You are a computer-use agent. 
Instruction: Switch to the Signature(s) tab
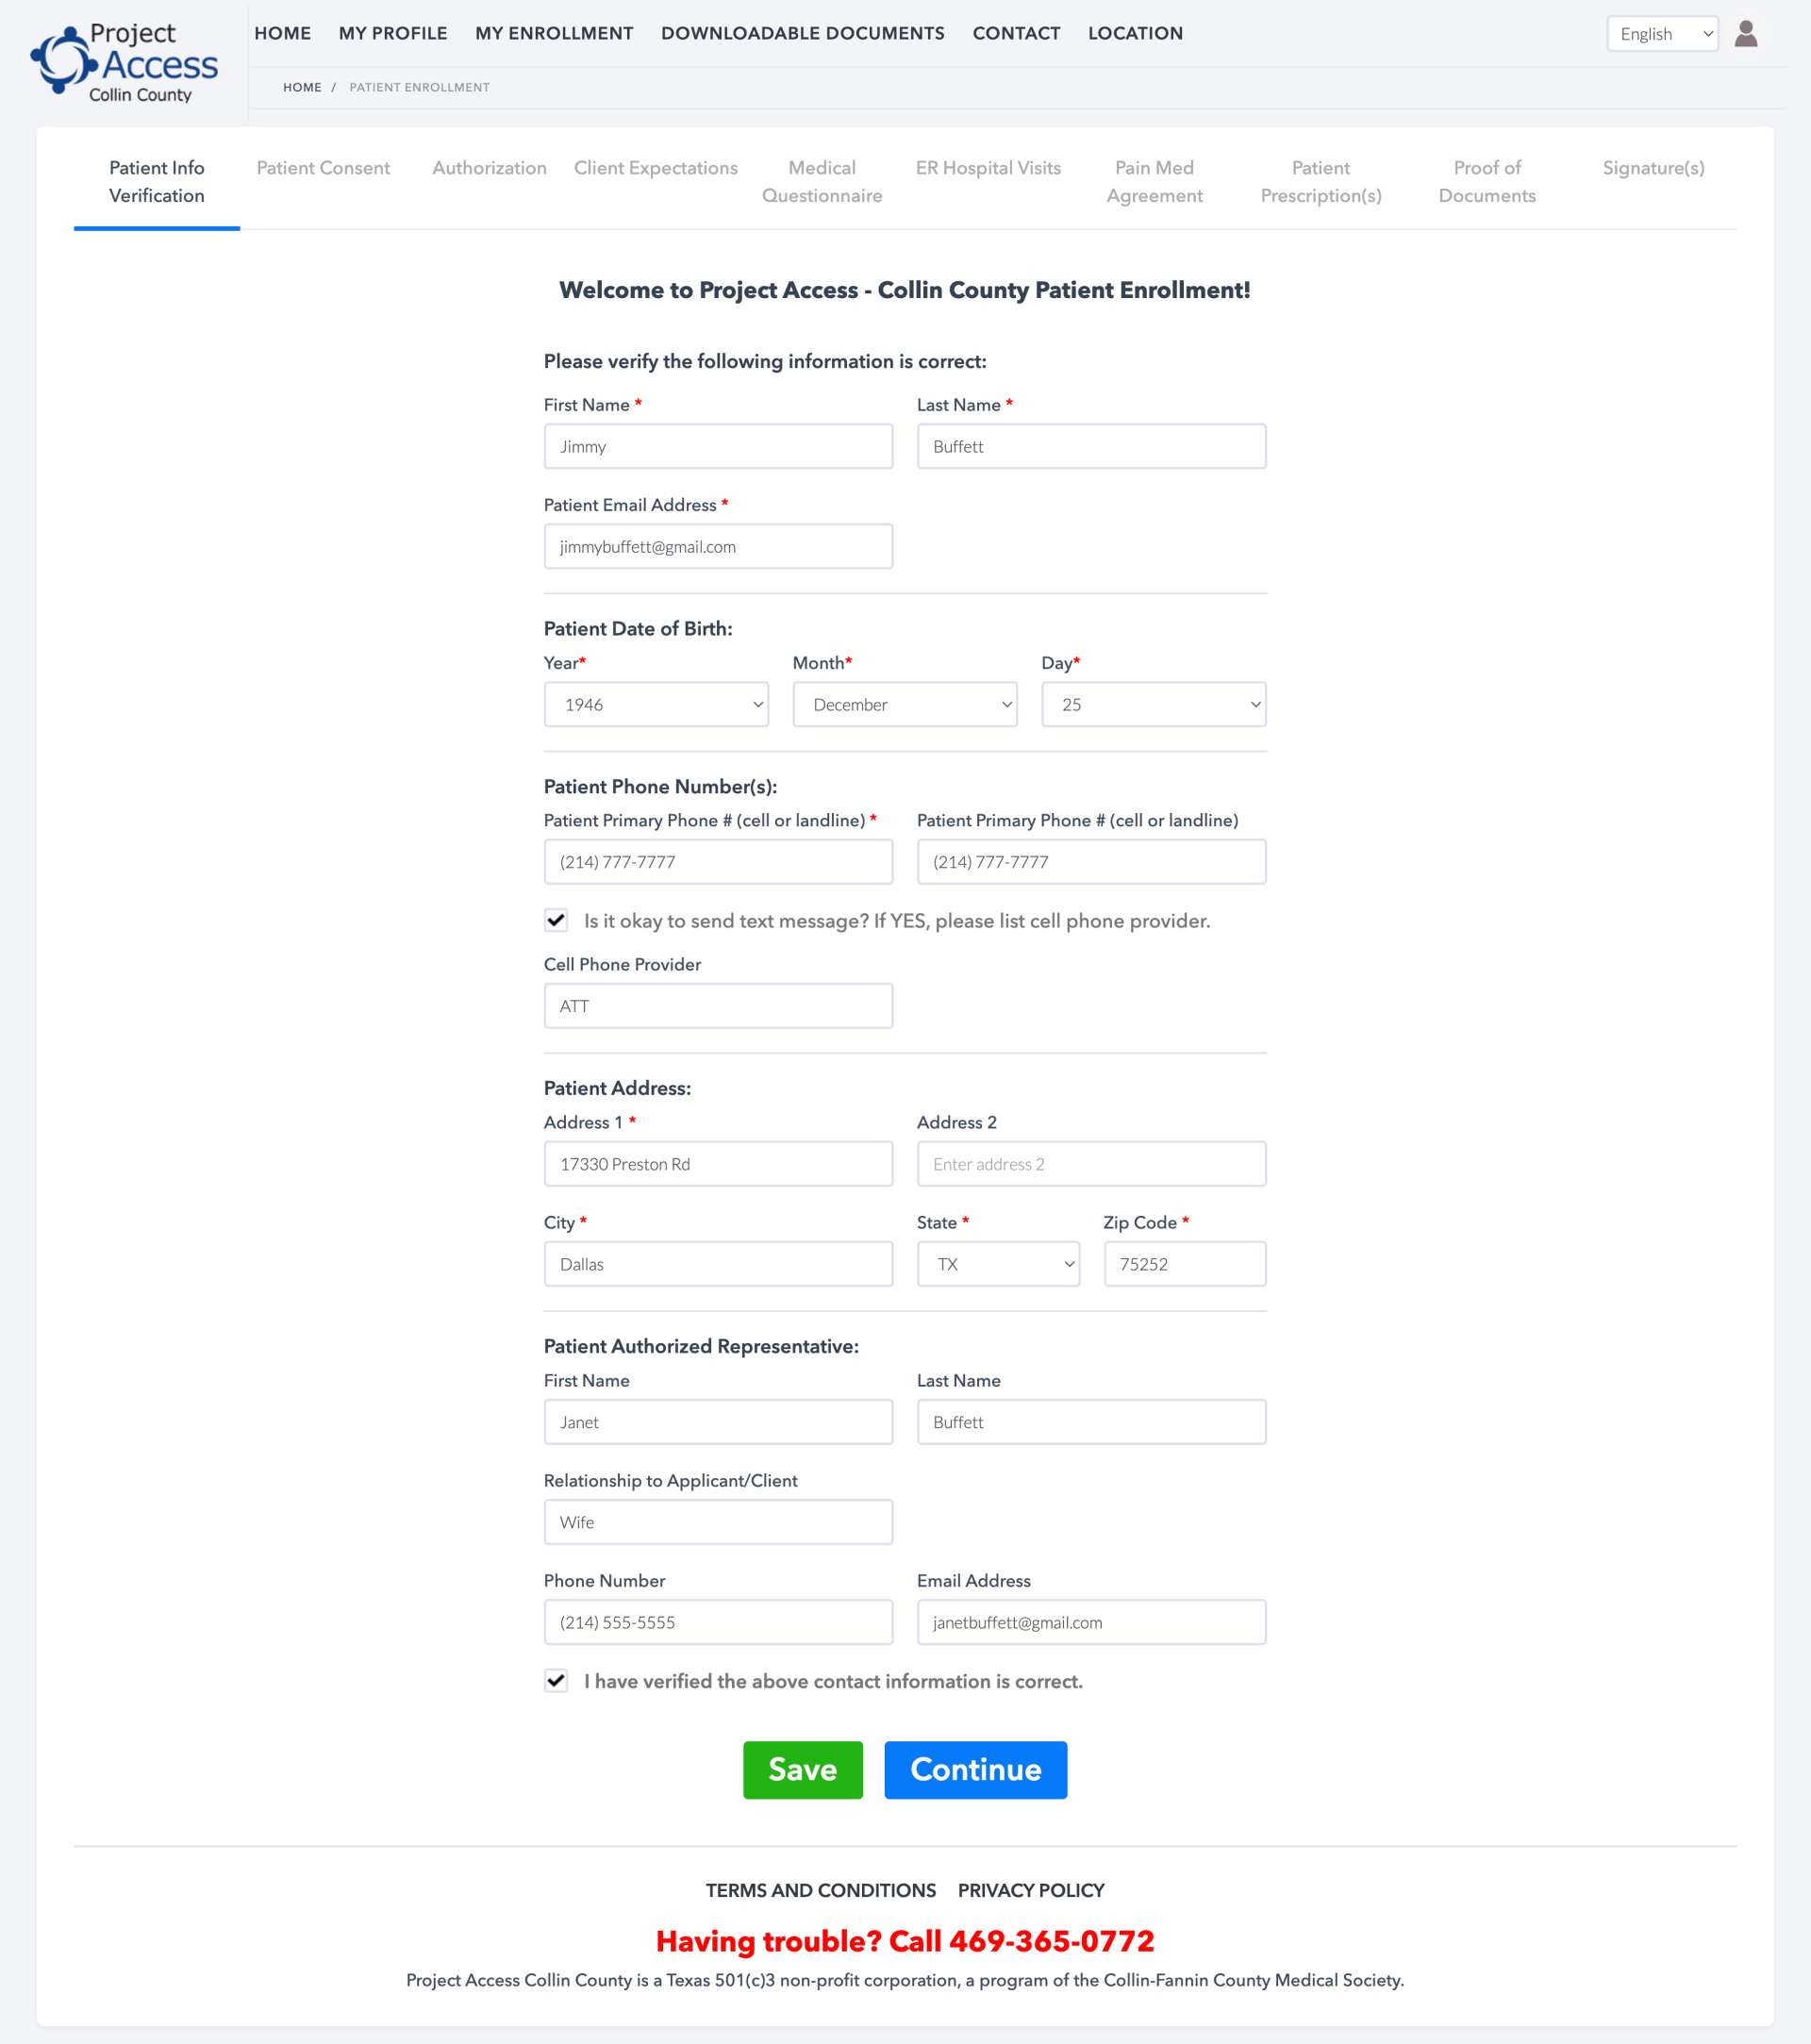coord(1653,168)
